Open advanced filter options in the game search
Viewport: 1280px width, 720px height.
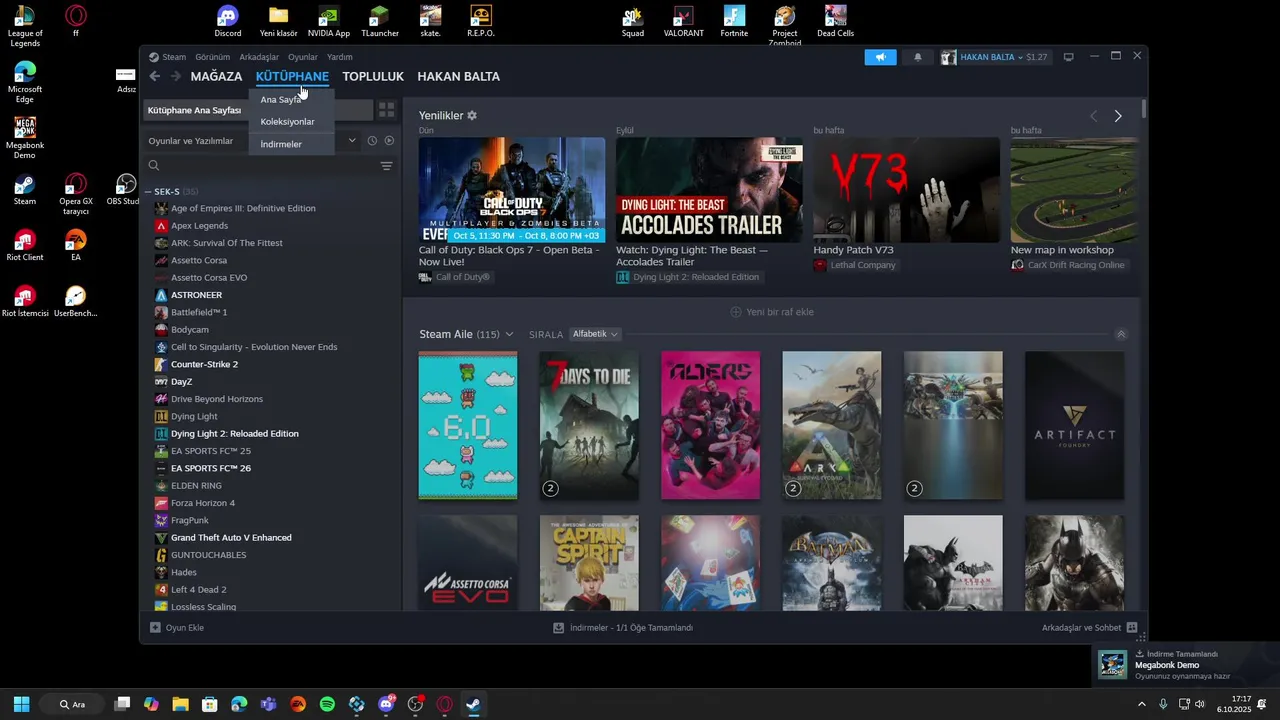click(386, 166)
